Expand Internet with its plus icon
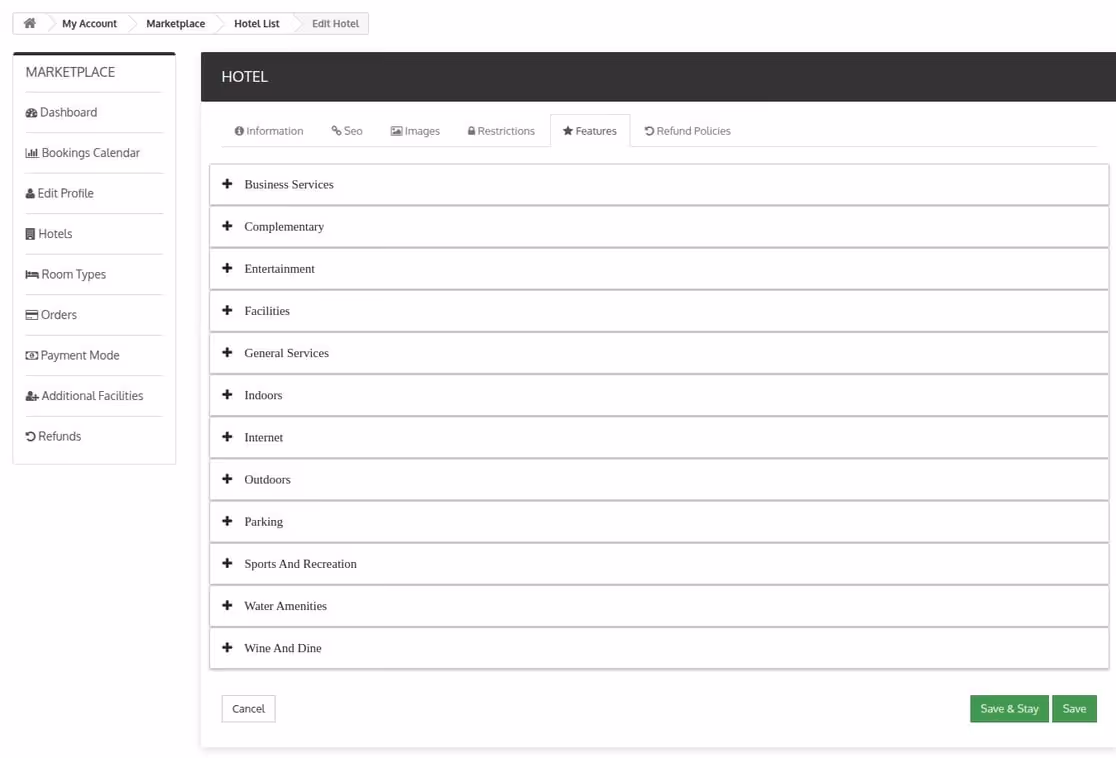Screen dimensions: 1116x758 pos(227,436)
